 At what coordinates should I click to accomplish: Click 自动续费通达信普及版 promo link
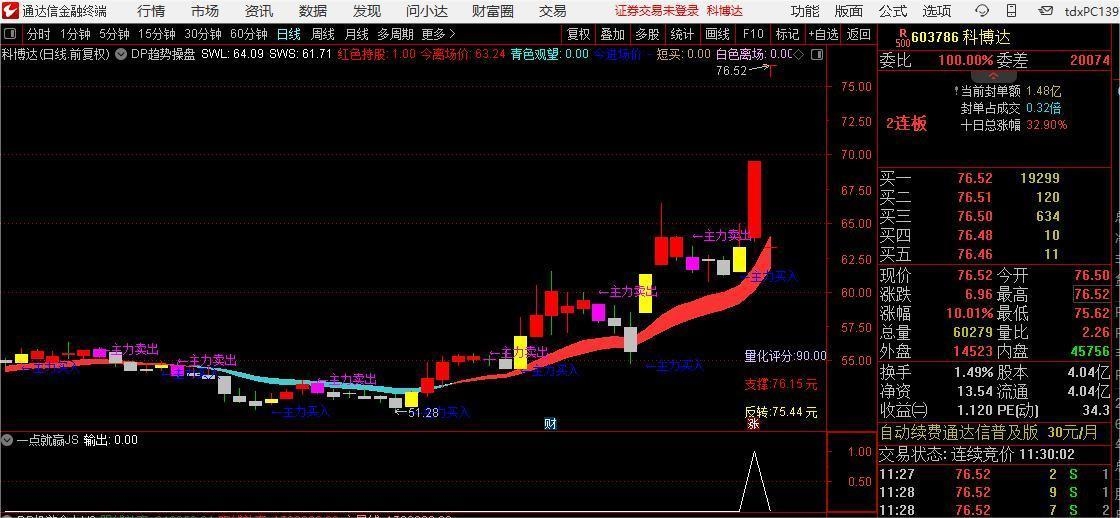click(959, 432)
